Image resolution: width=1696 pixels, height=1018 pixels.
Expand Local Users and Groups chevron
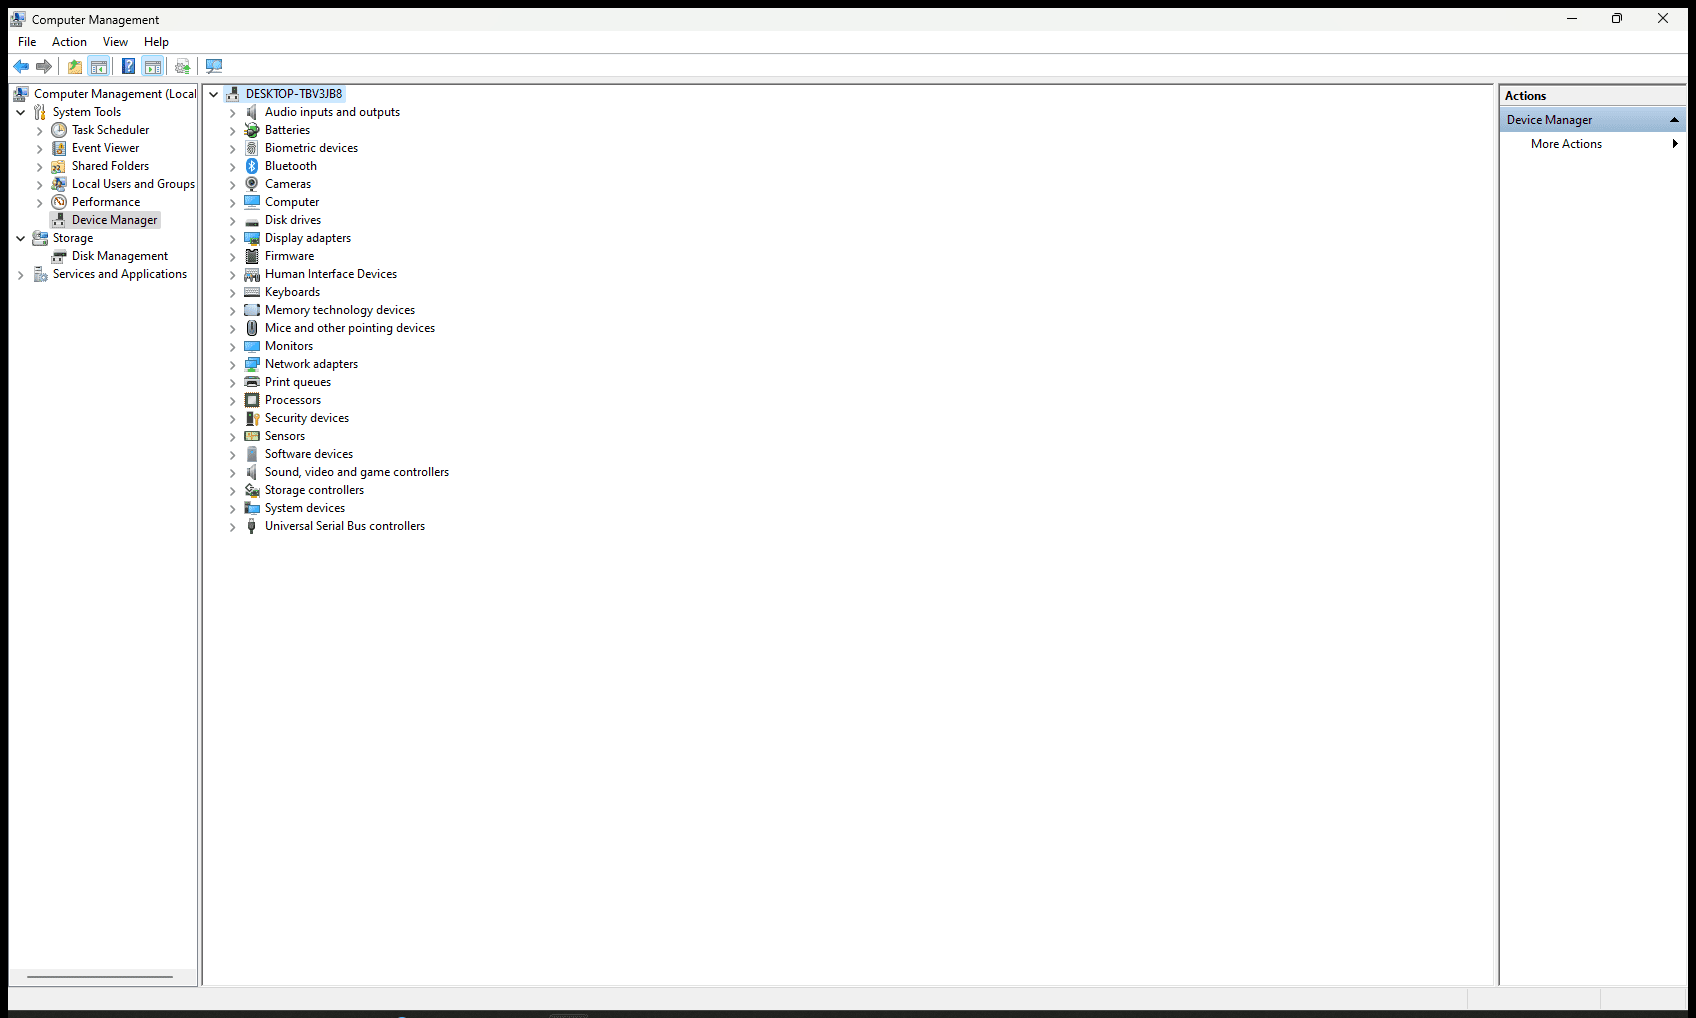click(40, 184)
